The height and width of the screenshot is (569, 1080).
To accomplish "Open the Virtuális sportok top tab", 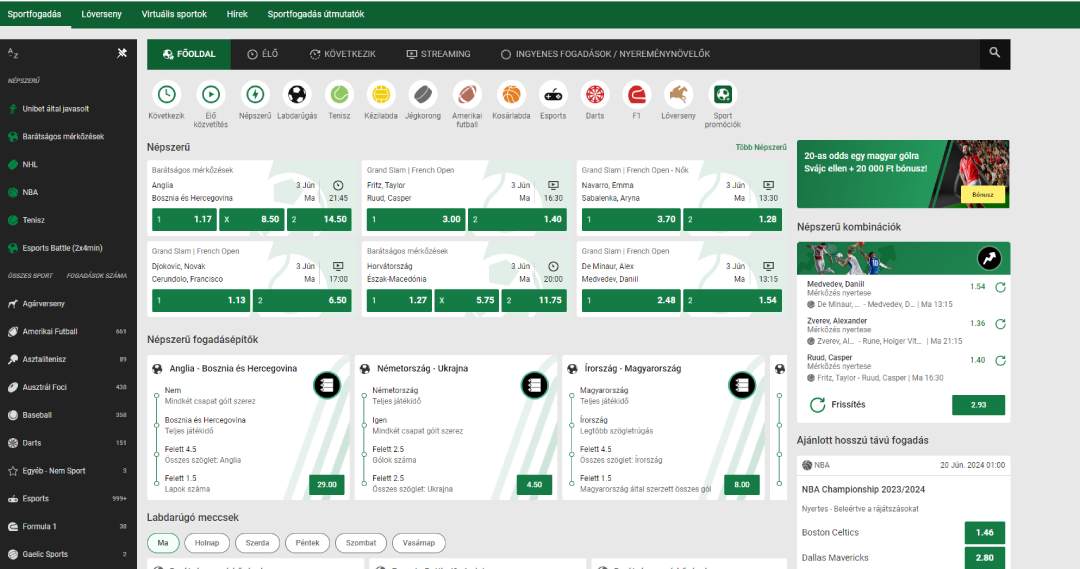I will pyautogui.click(x=174, y=14).
